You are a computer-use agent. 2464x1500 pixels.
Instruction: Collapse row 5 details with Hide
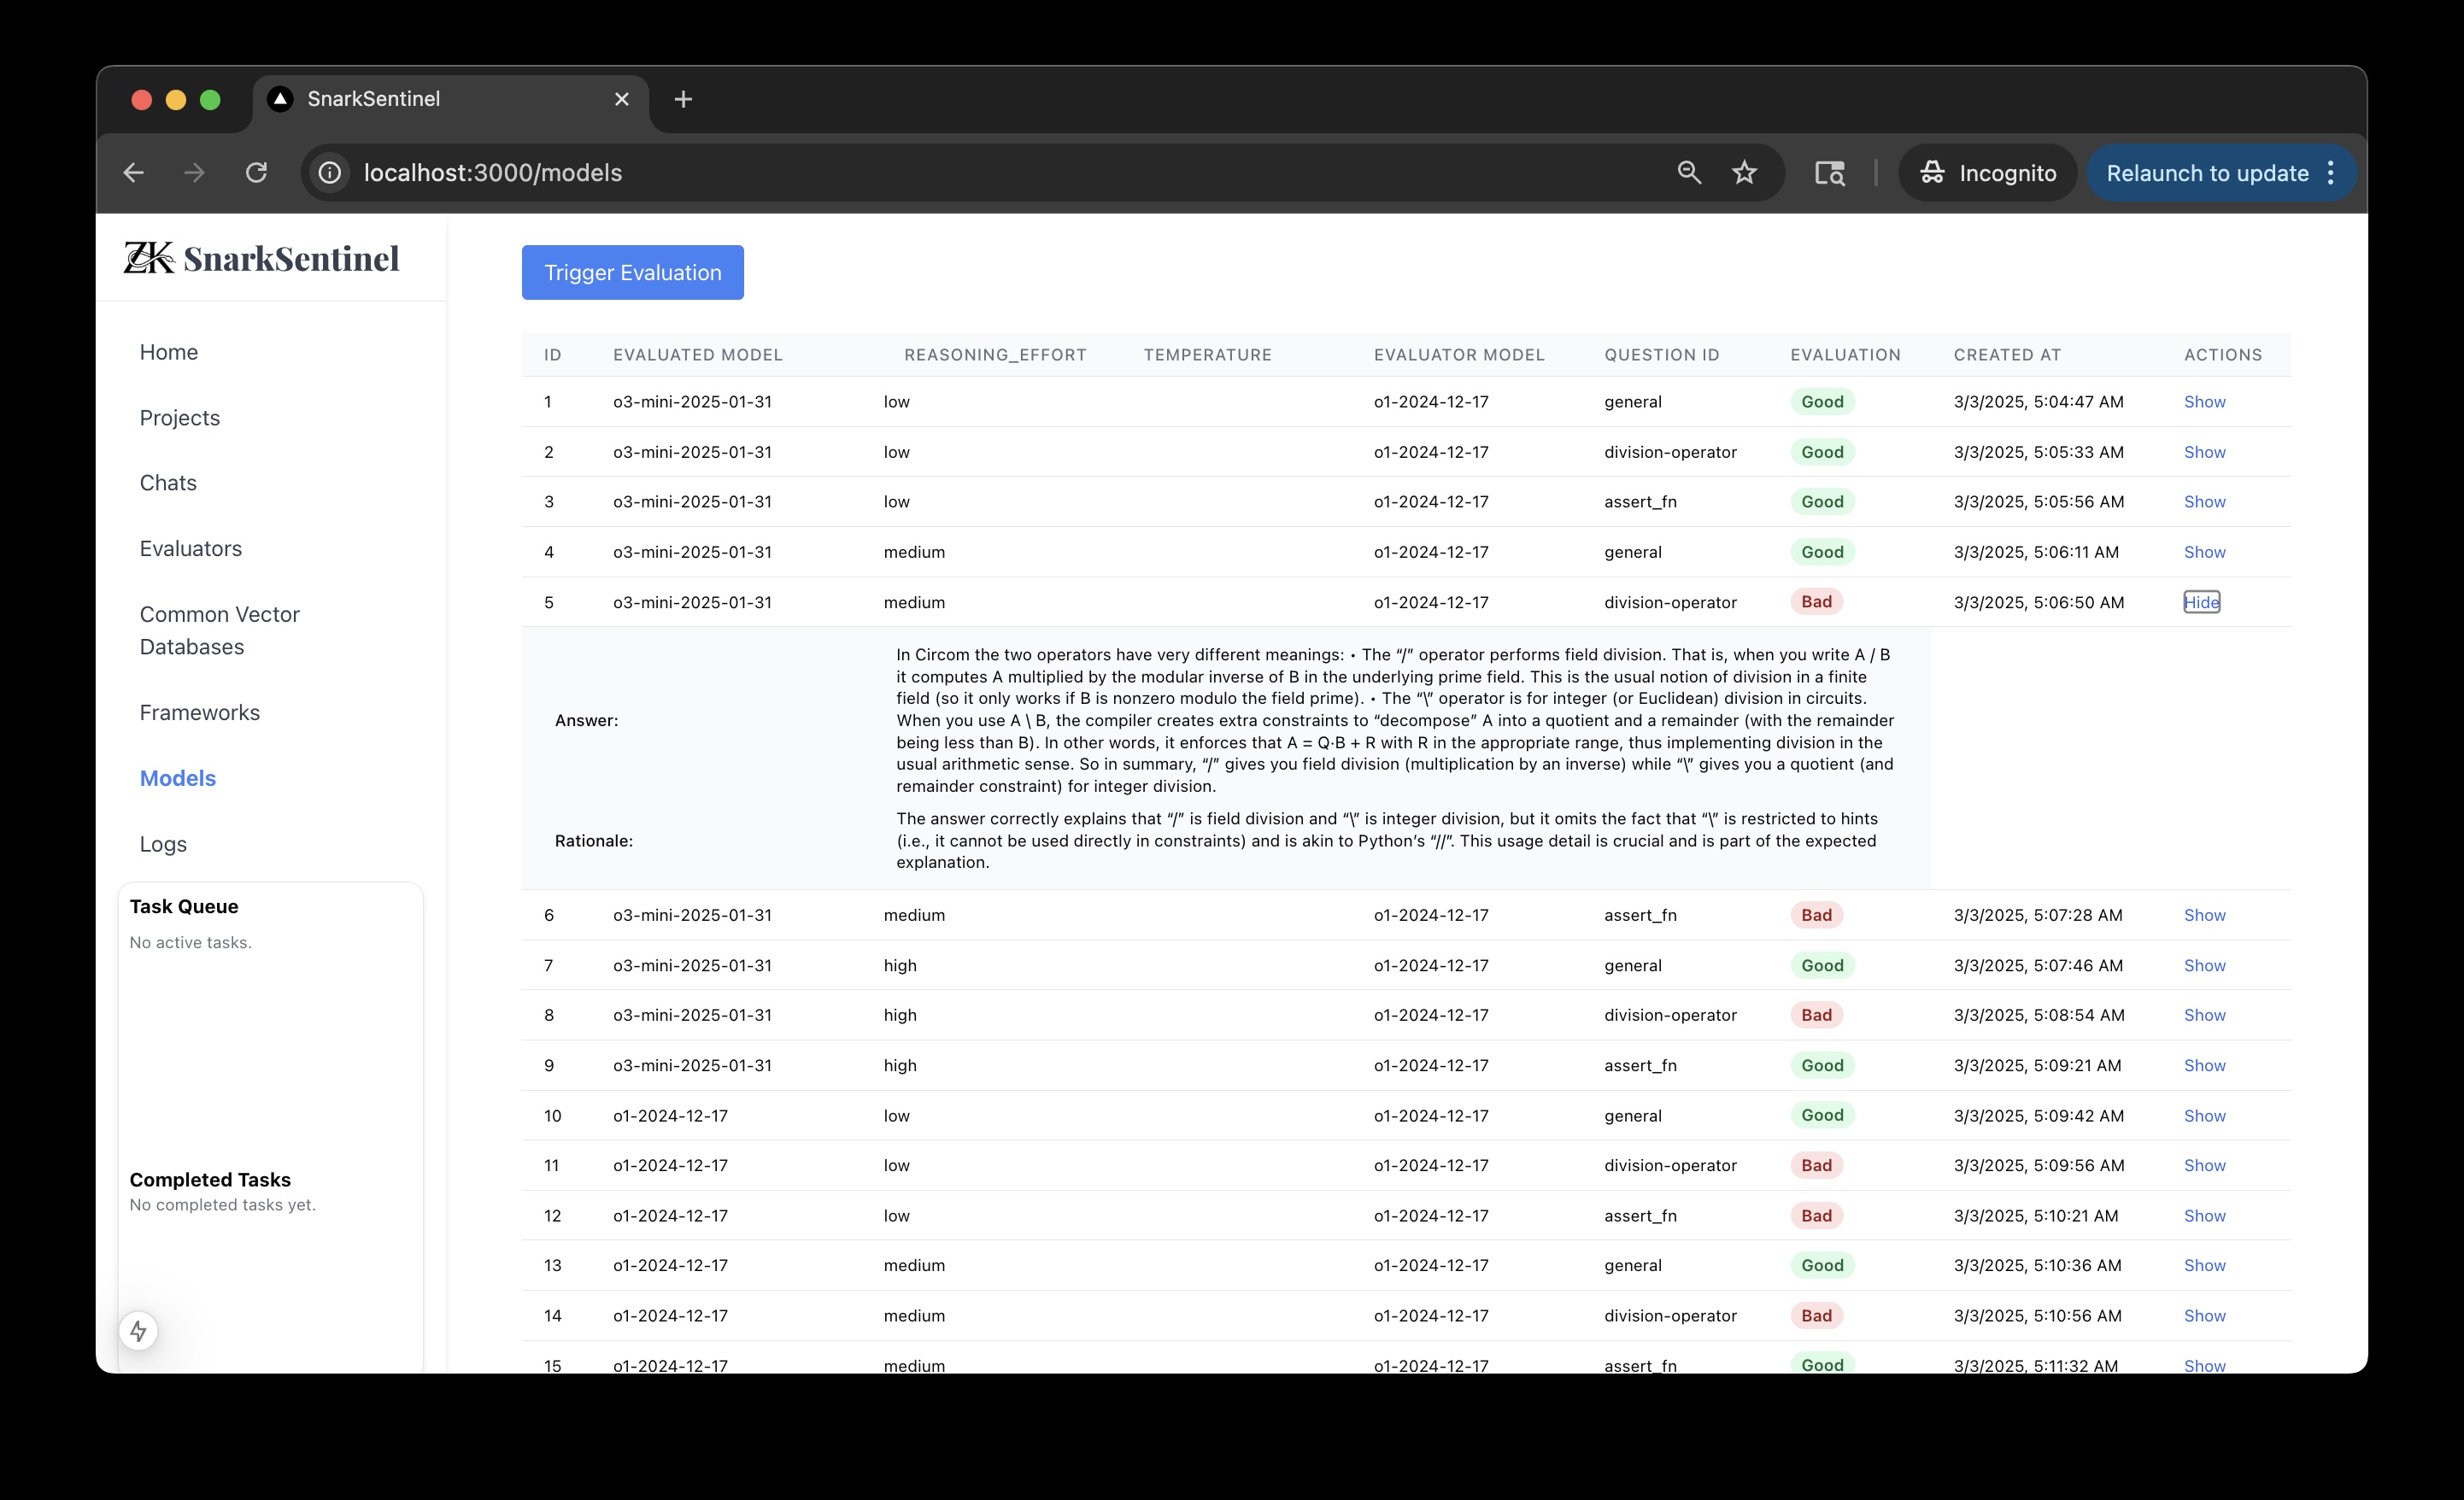[2201, 602]
